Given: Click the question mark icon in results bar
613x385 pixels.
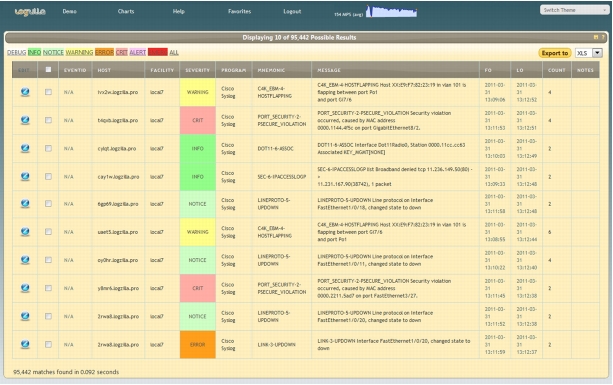Looking at the screenshot, I should point(603,37).
